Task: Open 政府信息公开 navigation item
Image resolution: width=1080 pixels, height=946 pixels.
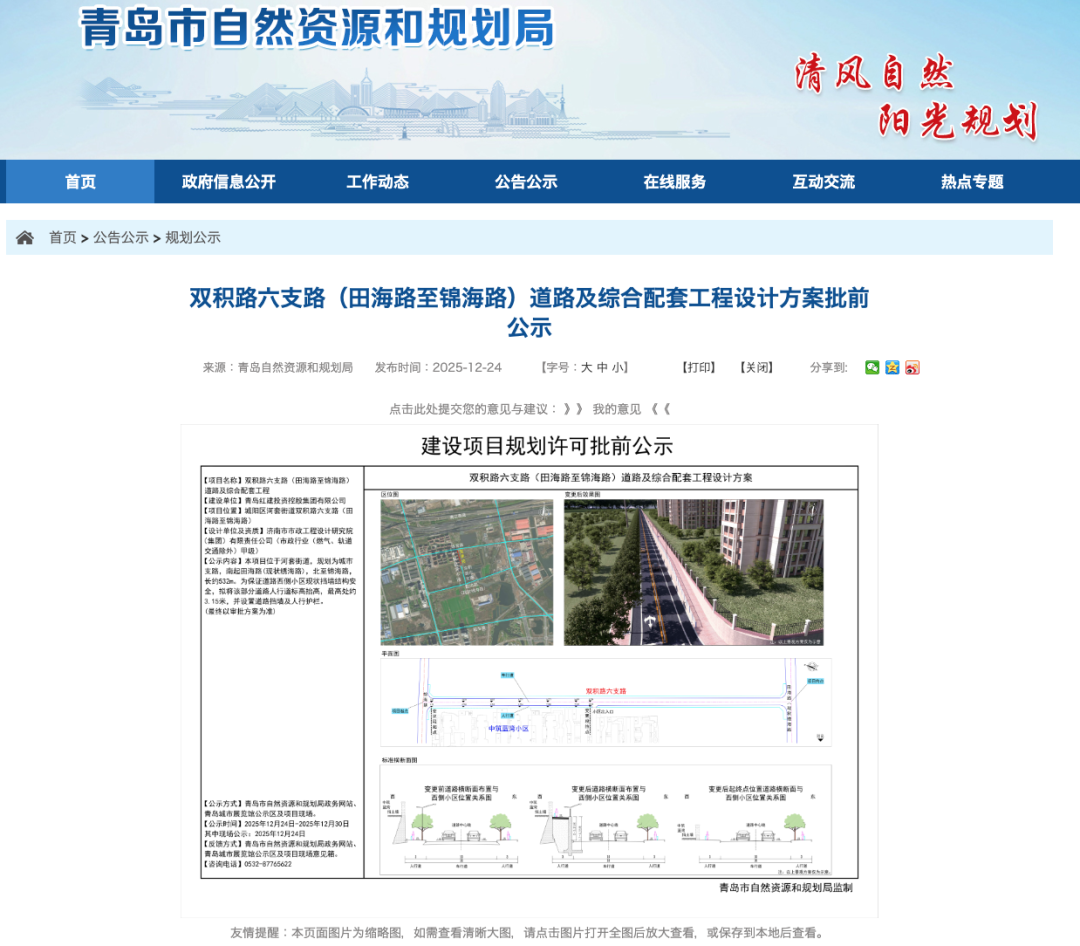Action: coord(228,182)
